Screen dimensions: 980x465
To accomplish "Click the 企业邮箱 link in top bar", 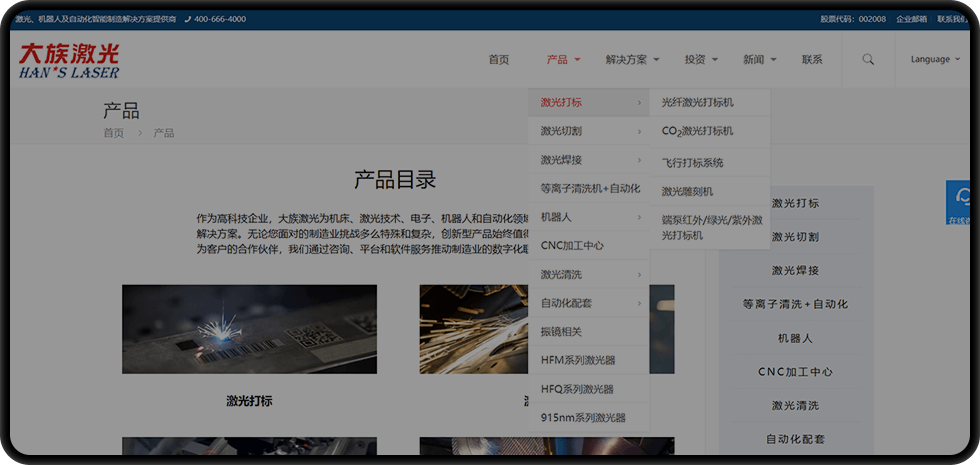I will (x=910, y=19).
